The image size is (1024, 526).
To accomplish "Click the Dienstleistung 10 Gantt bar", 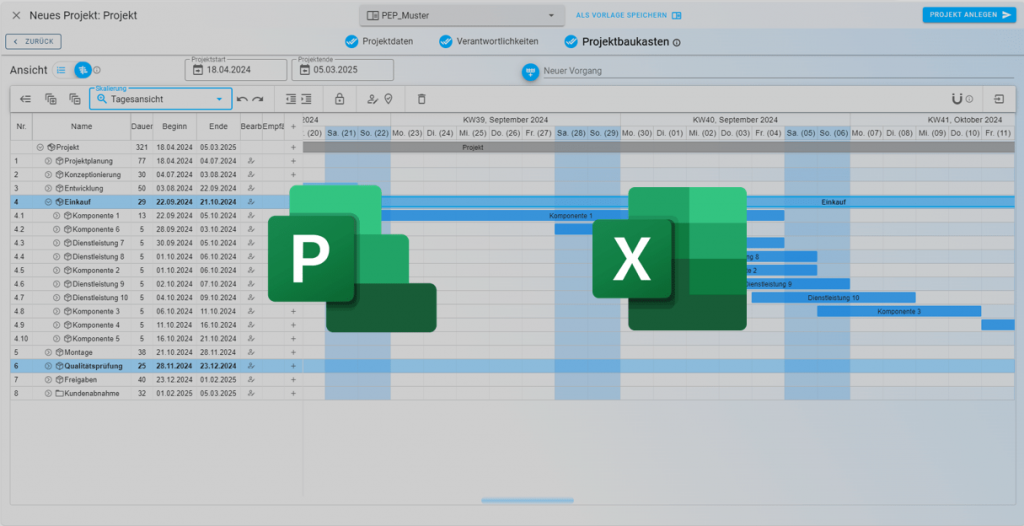I will tap(833, 297).
